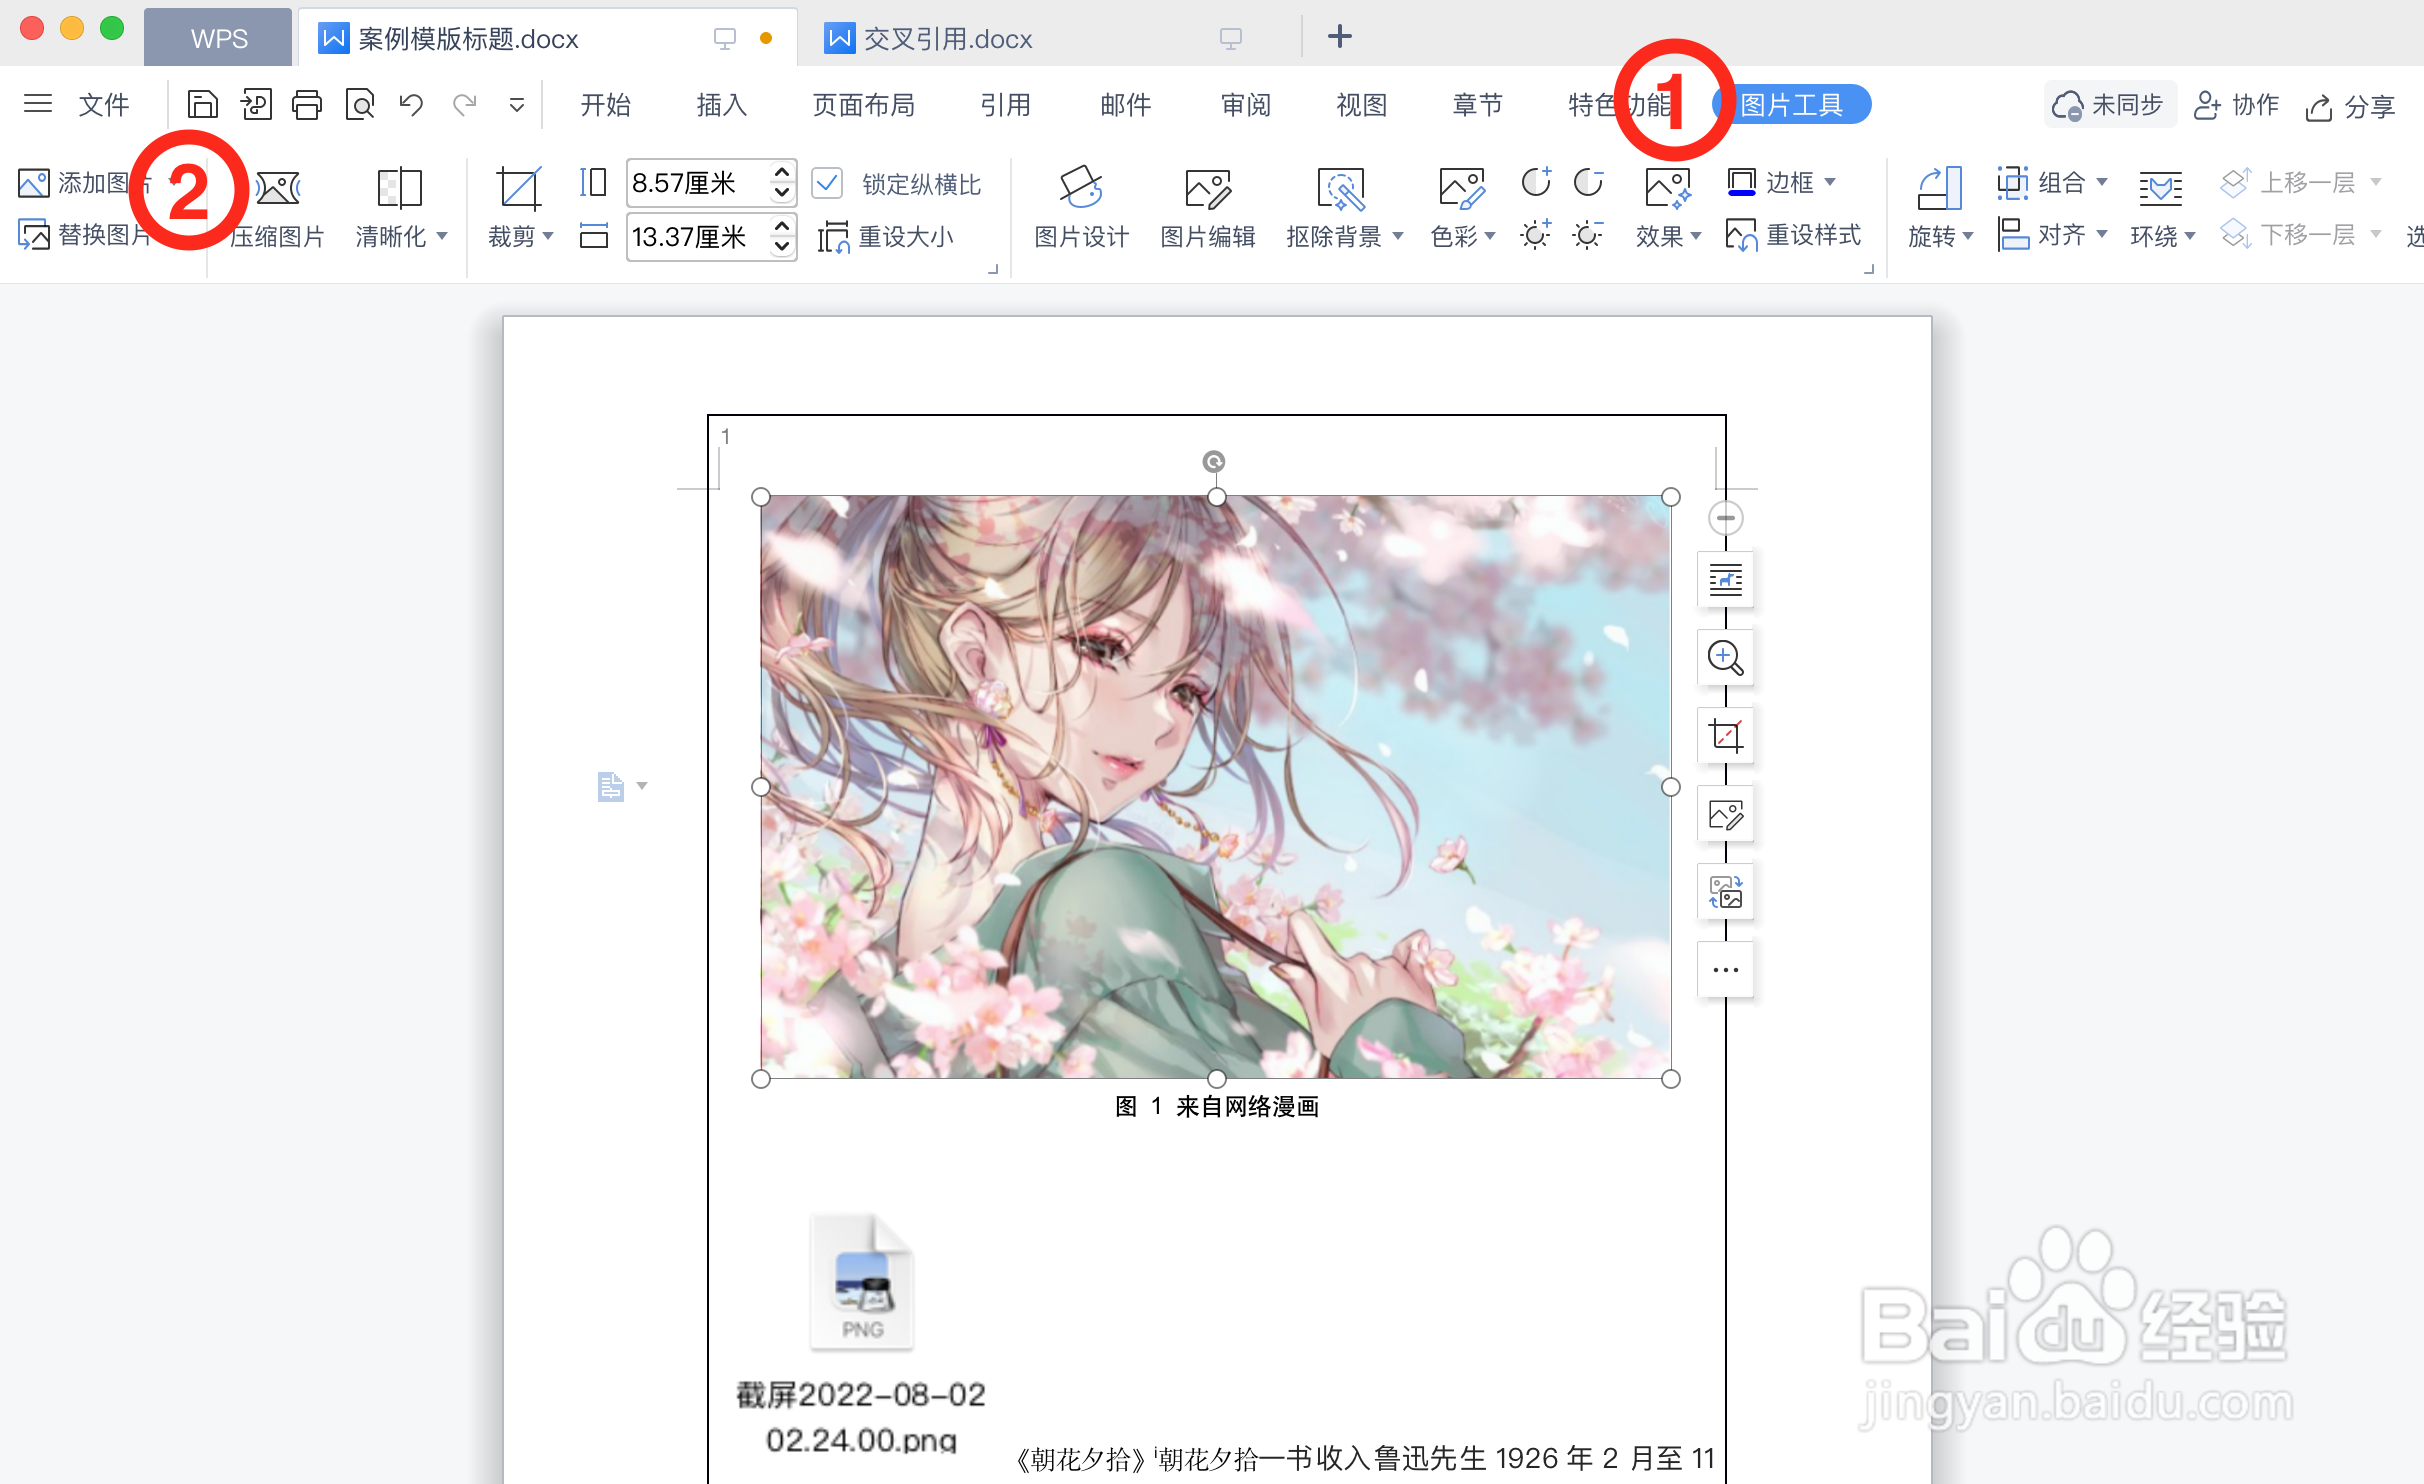The width and height of the screenshot is (2424, 1484).
Task: Decrease brightness icon
Action: coord(1588,235)
